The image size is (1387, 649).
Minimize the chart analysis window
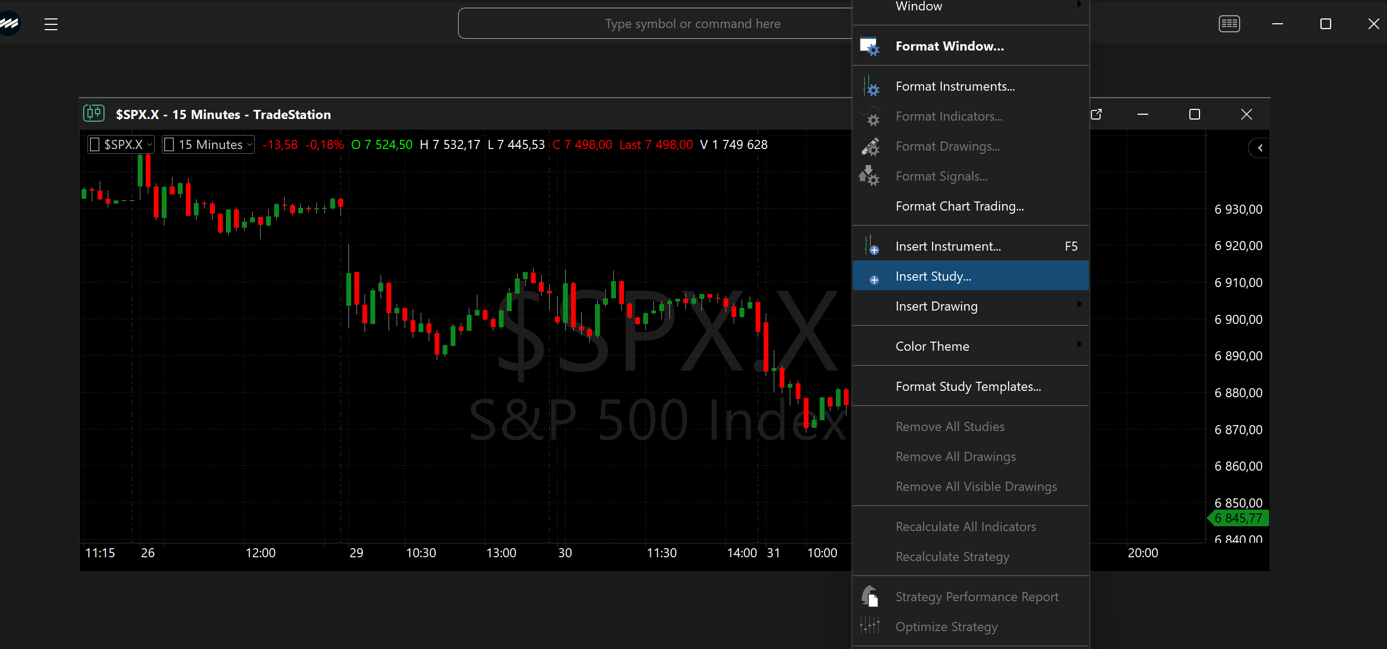coord(1143,114)
